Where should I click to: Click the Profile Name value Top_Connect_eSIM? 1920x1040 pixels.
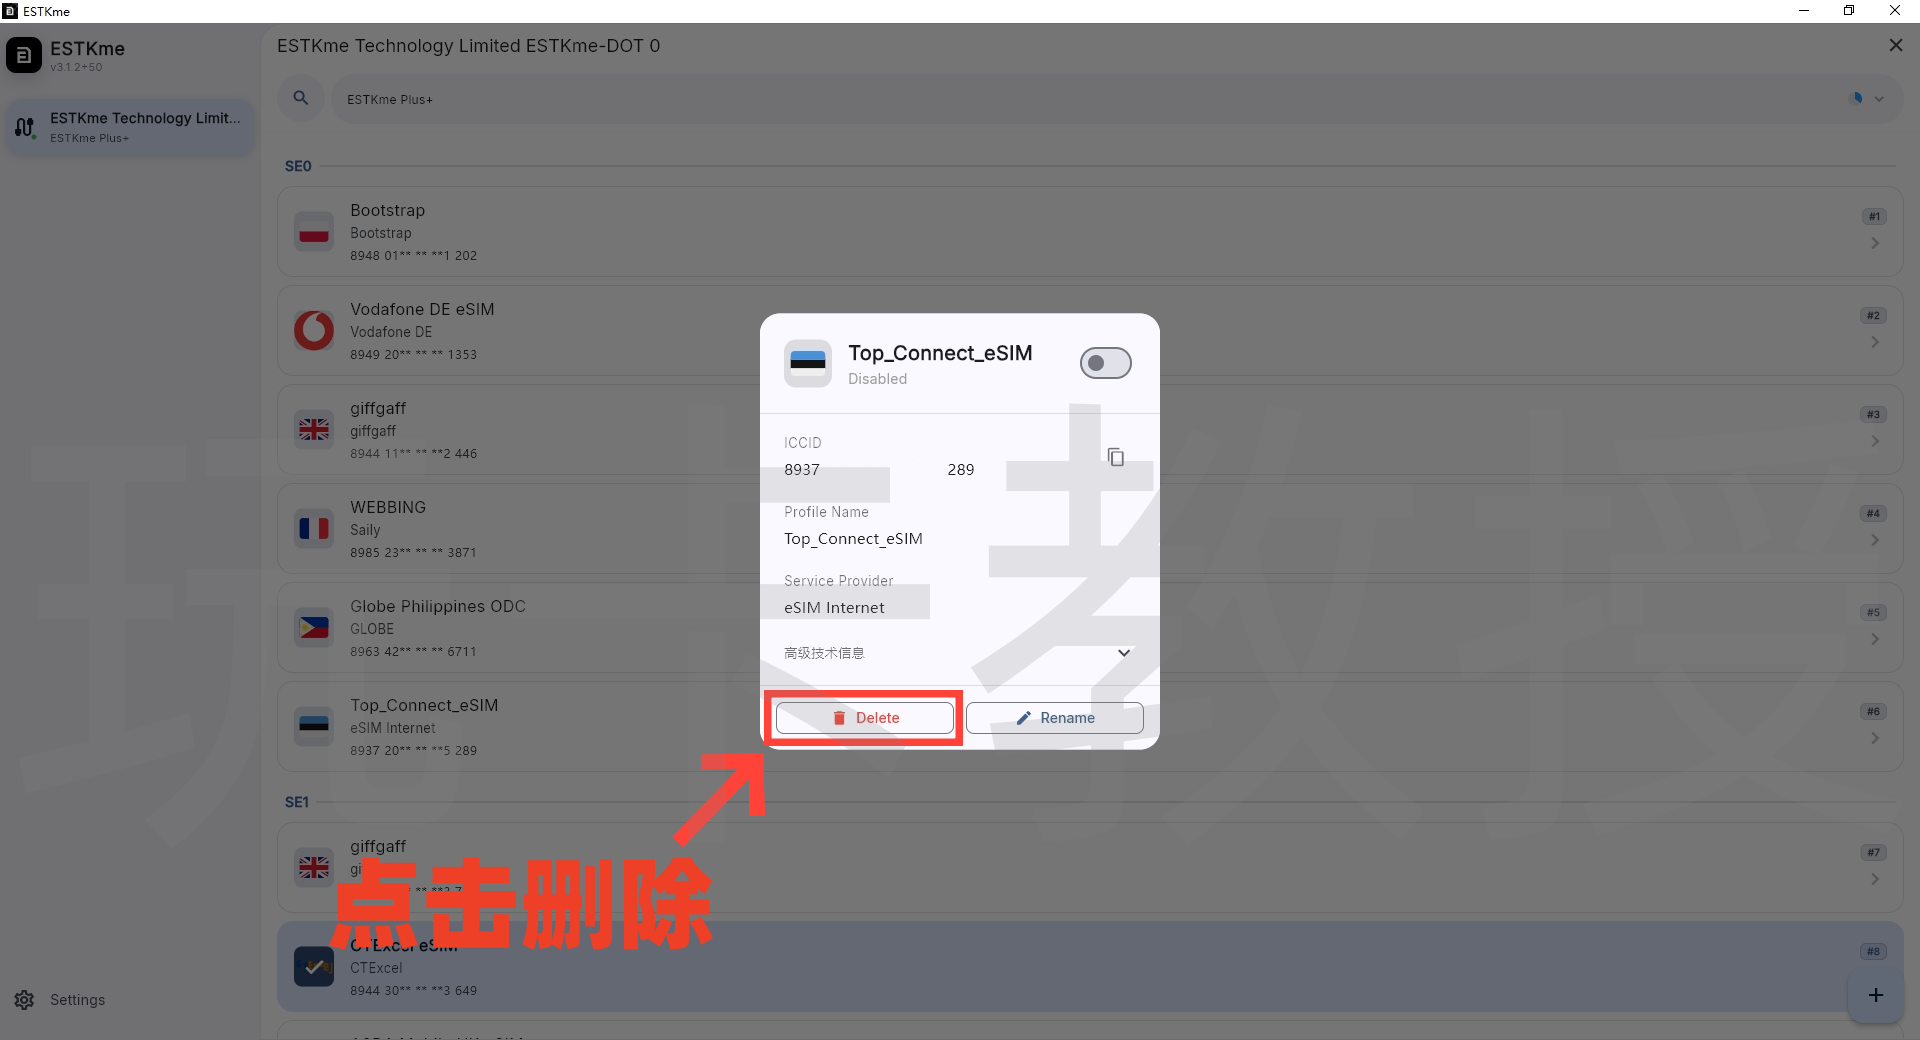853,539
